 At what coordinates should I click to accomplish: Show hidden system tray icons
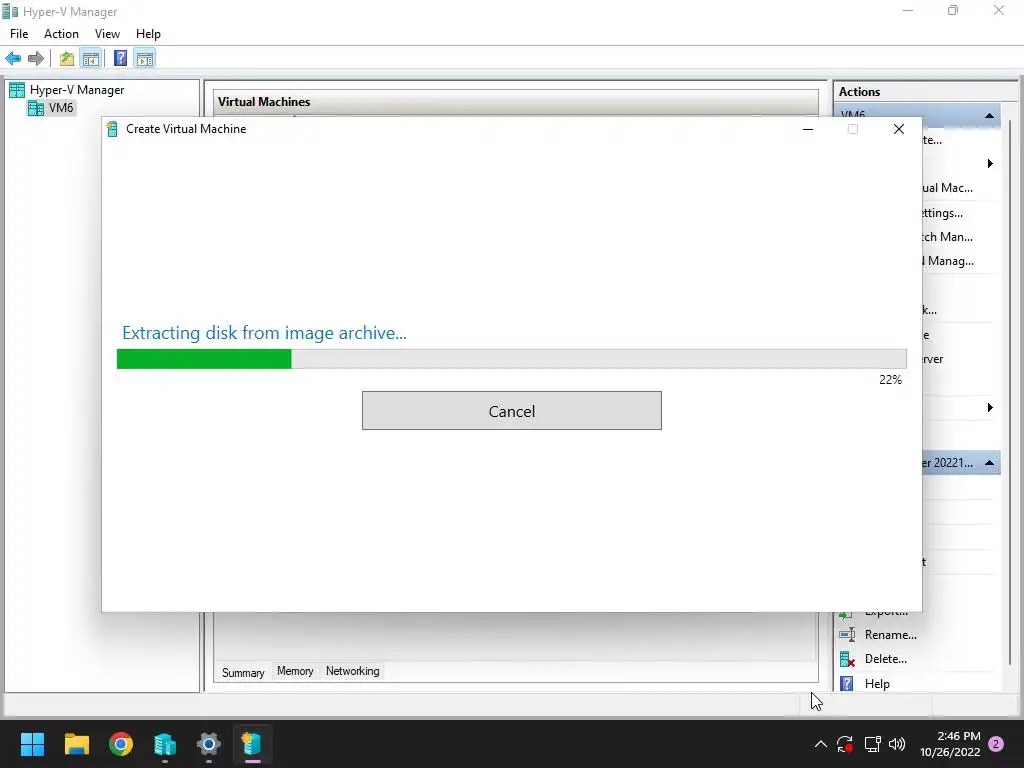pos(820,744)
